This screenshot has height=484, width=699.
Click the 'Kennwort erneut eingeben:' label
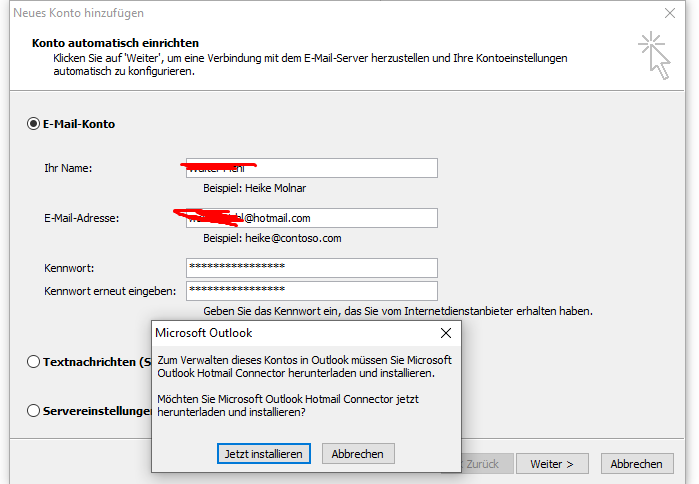coord(110,291)
